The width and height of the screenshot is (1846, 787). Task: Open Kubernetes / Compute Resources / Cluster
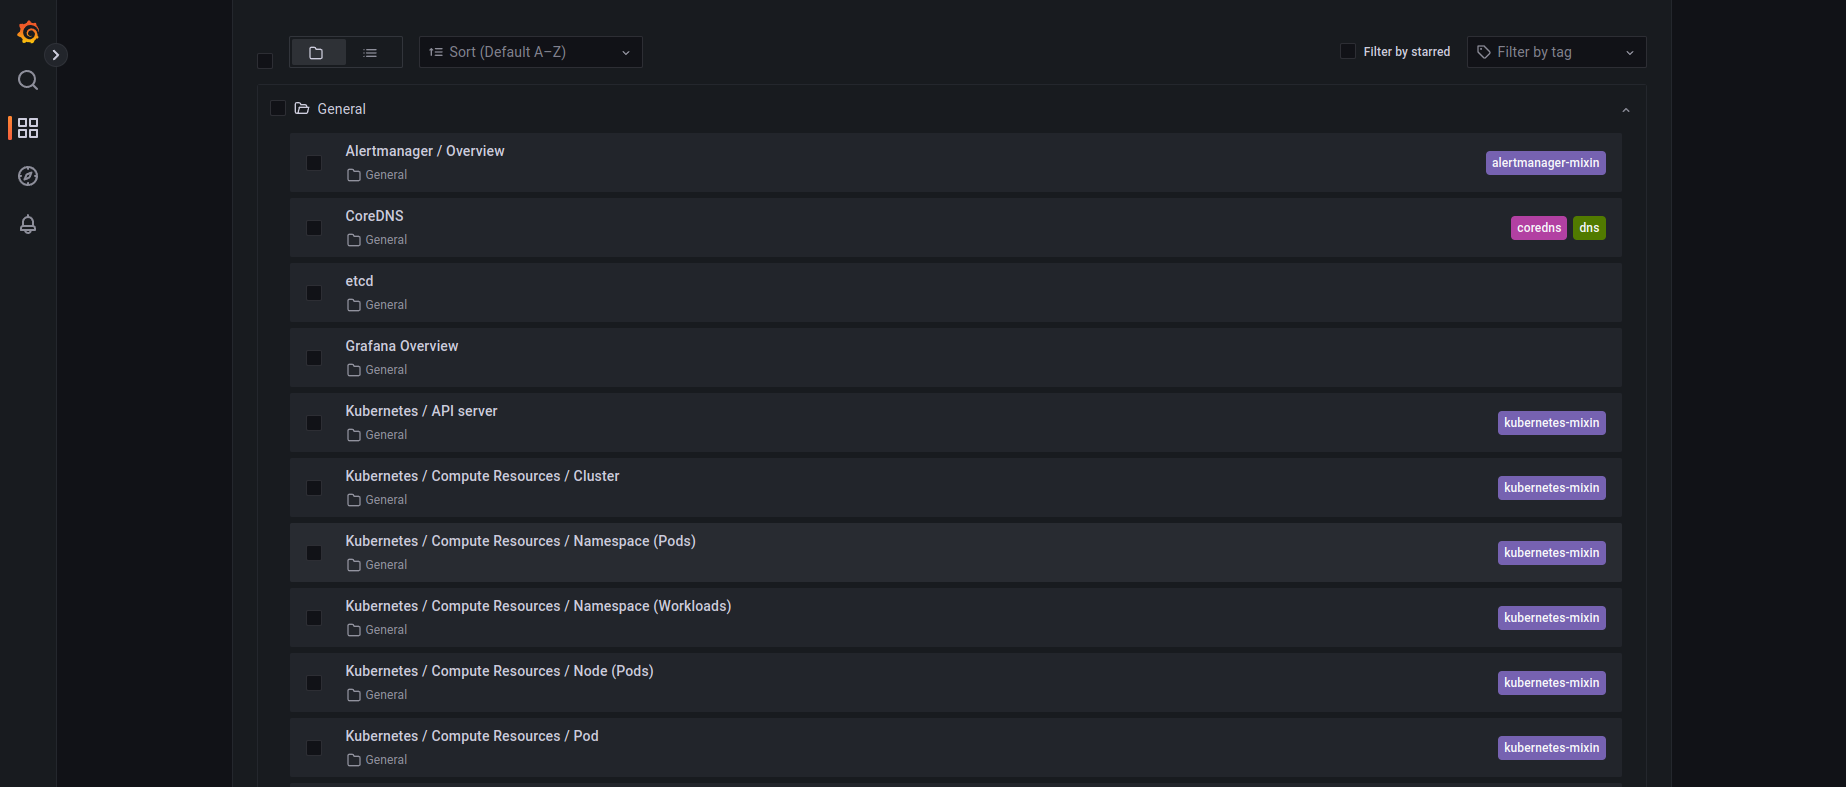(x=483, y=476)
